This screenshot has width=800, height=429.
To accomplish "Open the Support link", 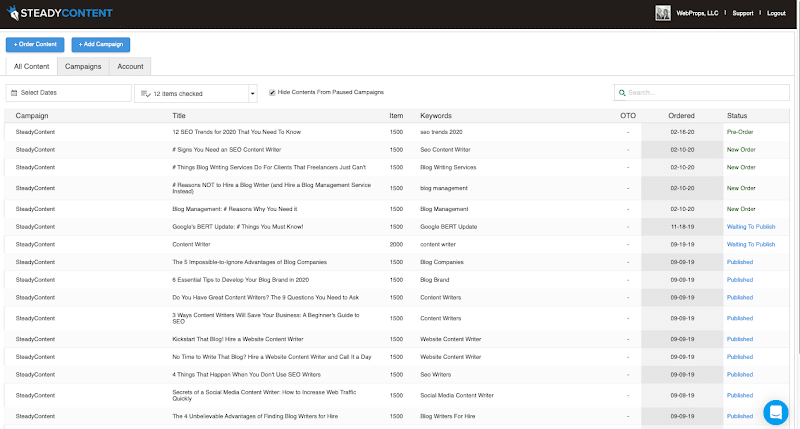I will 742,13.
